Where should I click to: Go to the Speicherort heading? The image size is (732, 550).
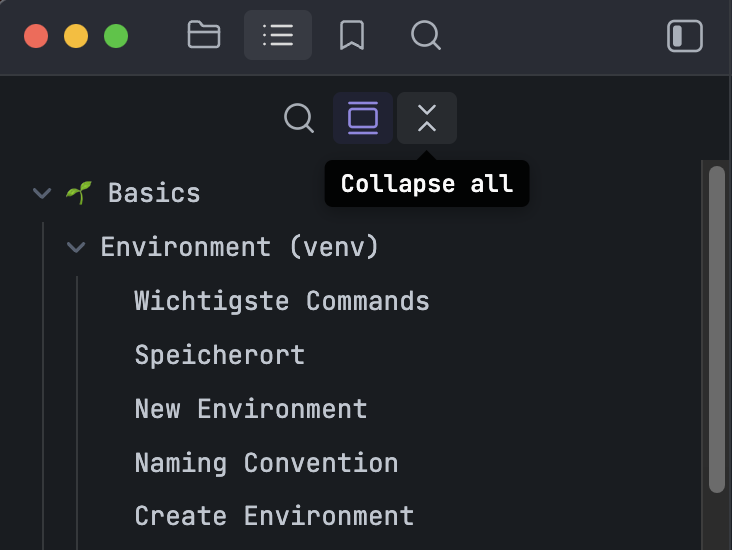click(x=220, y=355)
